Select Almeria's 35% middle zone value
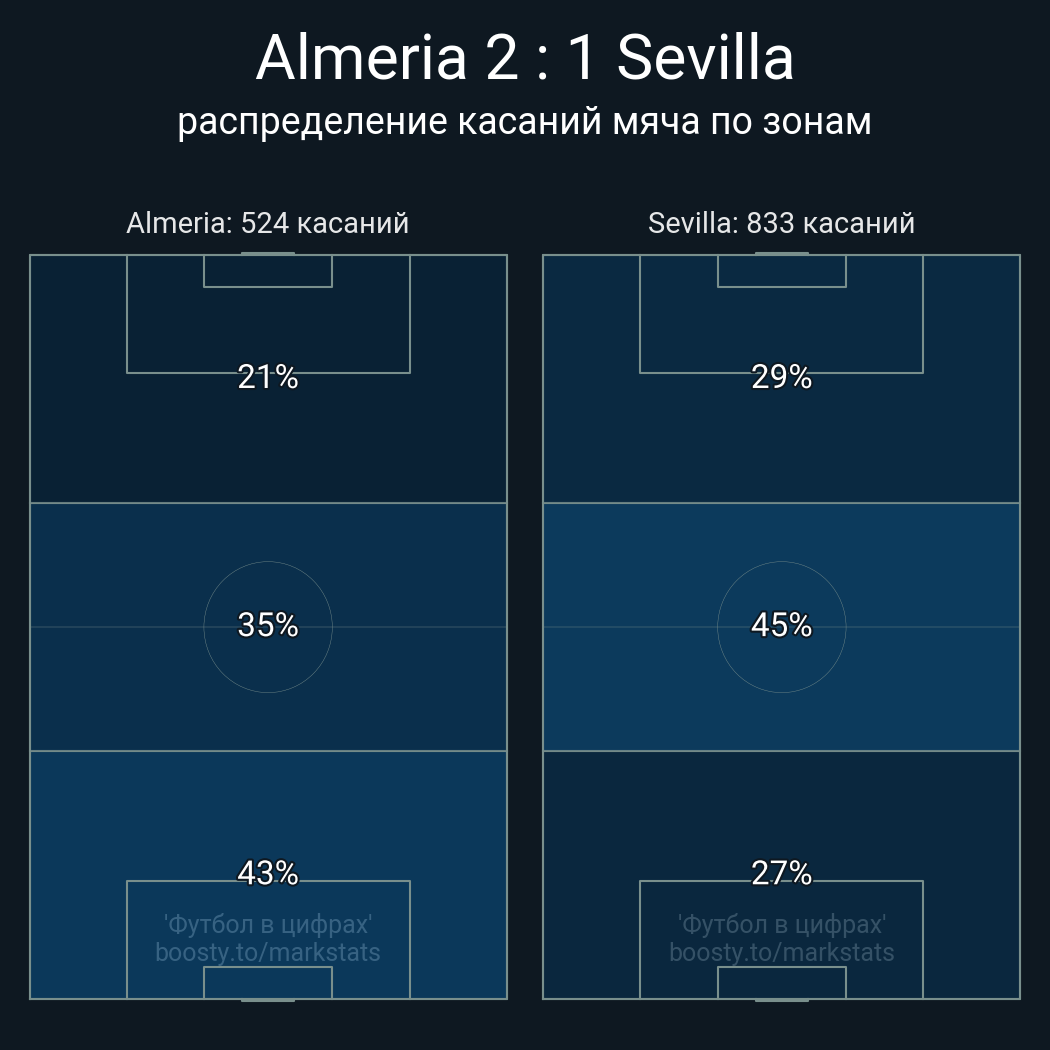Image resolution: width=1050 pixels, height=1050 pixels. coord(268,625)
